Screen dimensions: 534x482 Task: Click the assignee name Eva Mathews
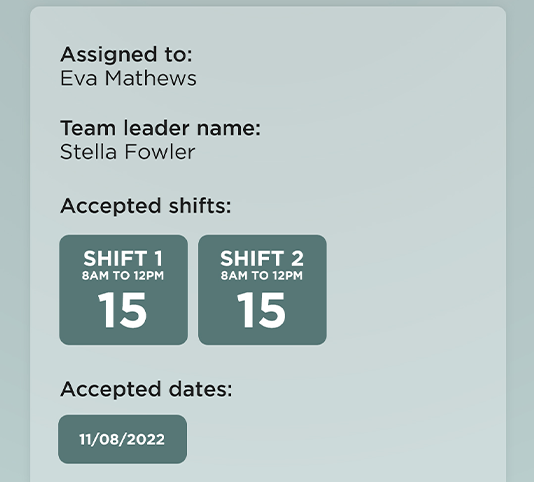(128, 78)
